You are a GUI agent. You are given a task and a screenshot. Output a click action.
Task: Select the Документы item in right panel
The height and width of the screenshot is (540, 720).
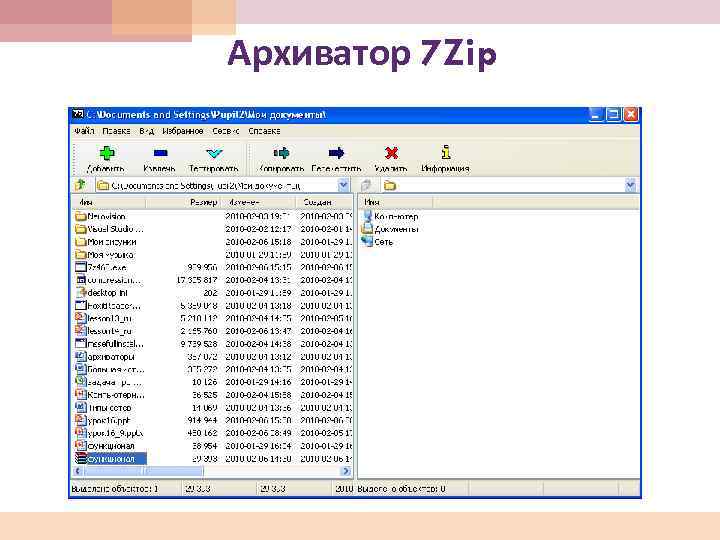(390, 229)
